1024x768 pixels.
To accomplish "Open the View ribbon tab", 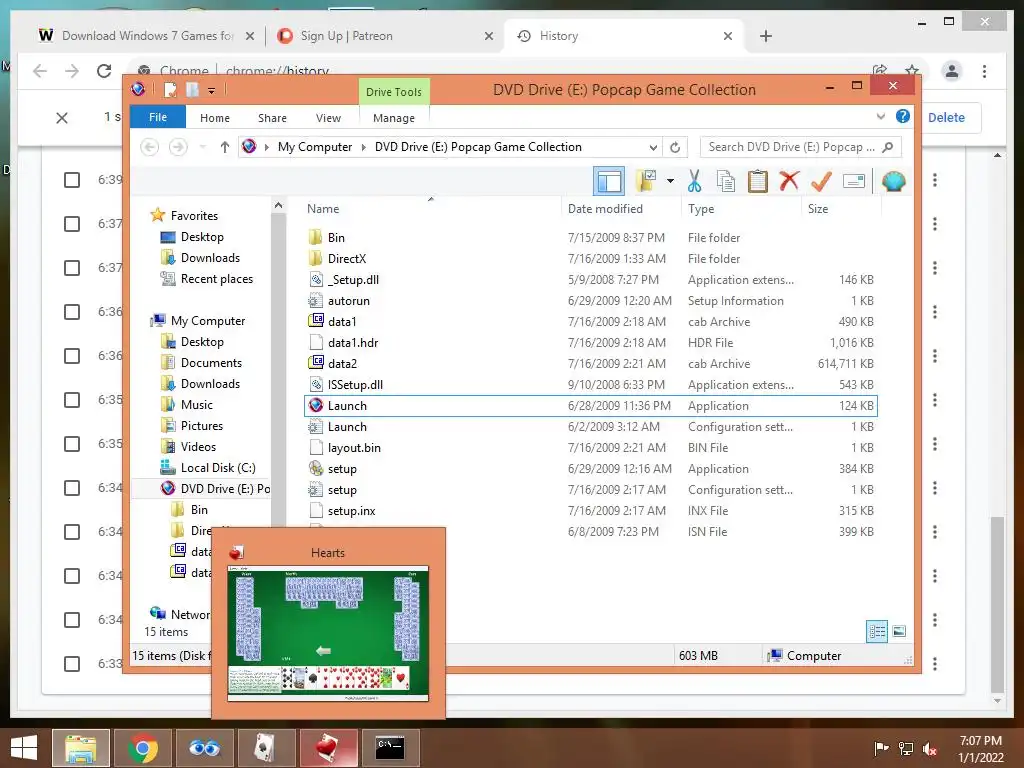I will (x=328, y=118).
